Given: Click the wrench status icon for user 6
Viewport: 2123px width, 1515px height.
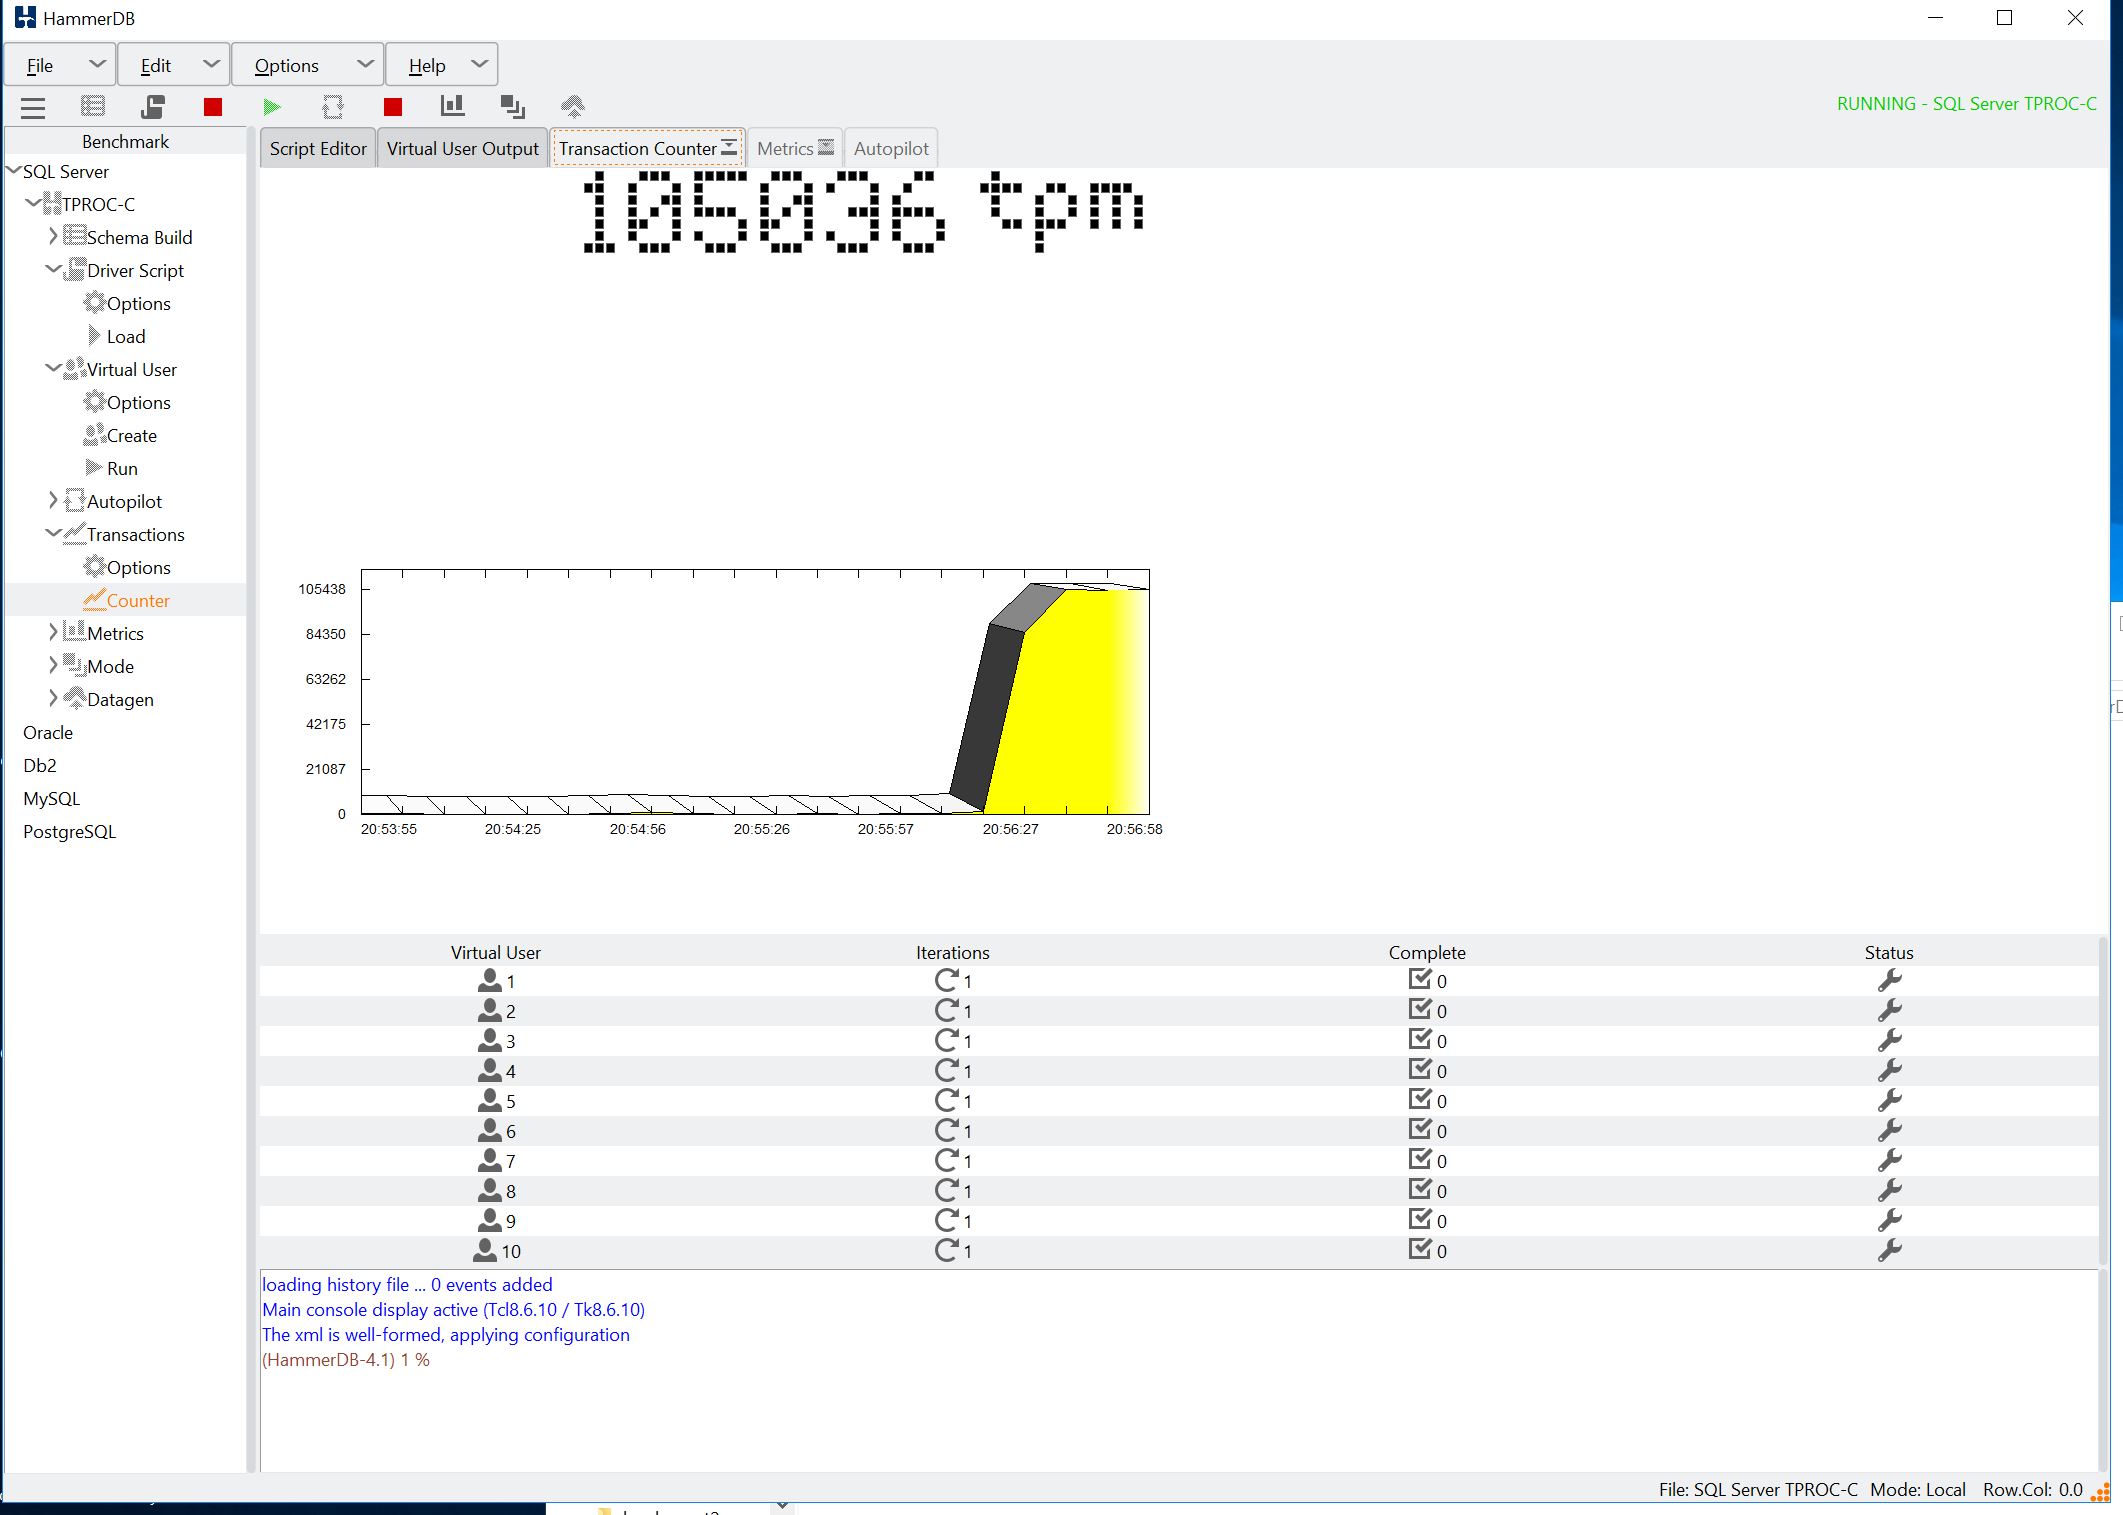Looking at the screenshot, I should pyautogui.click(x=1889, y=1130).
